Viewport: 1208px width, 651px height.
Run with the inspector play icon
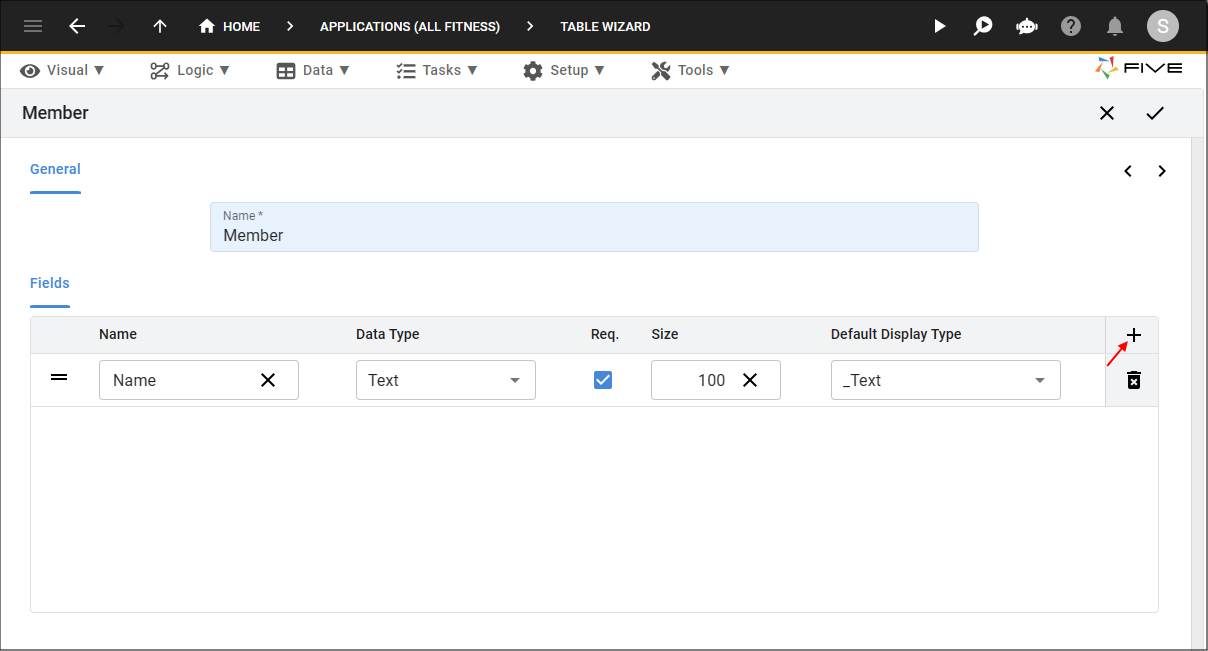click(983, 26)
